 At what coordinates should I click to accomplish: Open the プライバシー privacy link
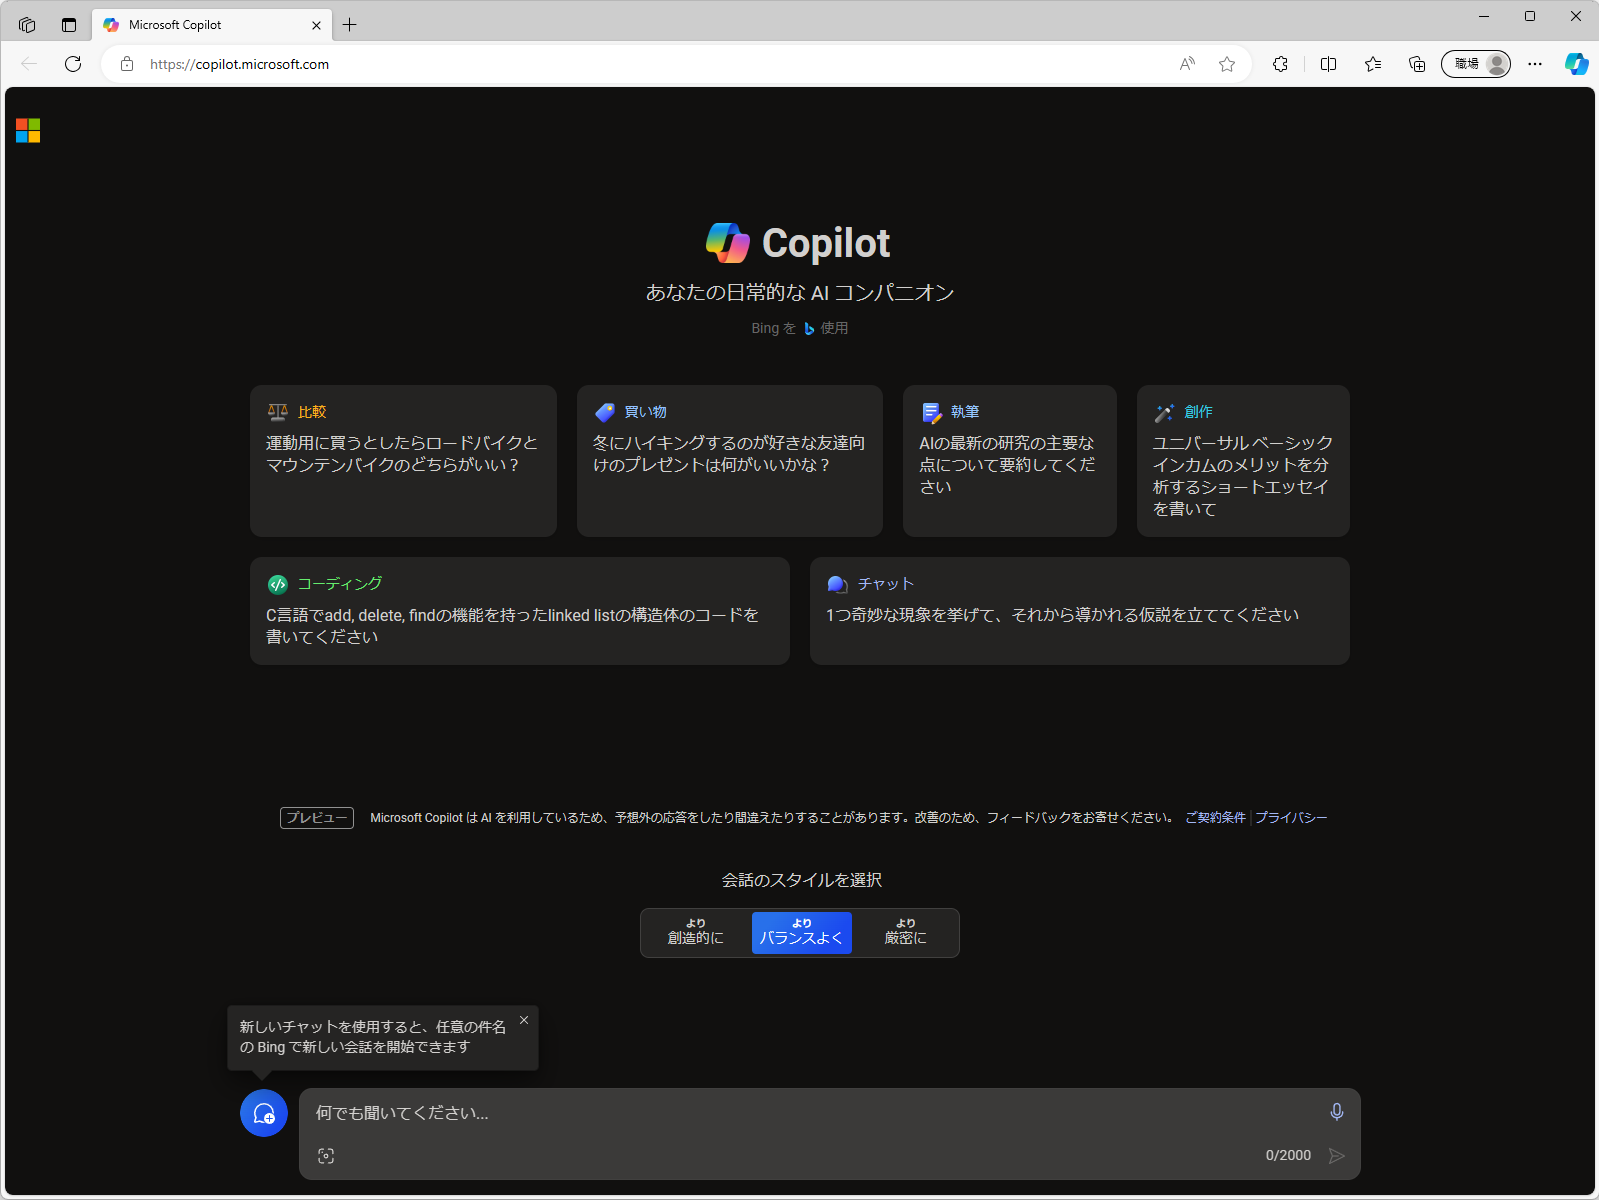(x=1291, y=818)
